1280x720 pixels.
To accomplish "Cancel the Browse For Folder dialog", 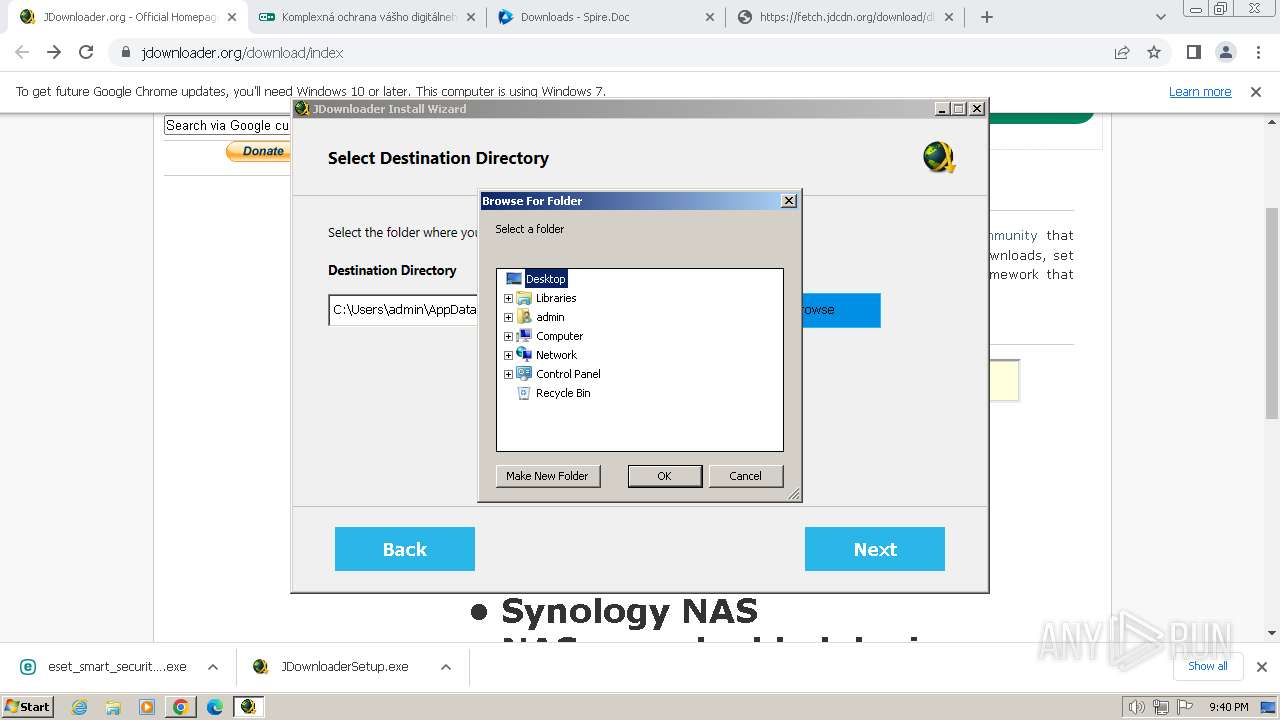I will tap(745, 476).
